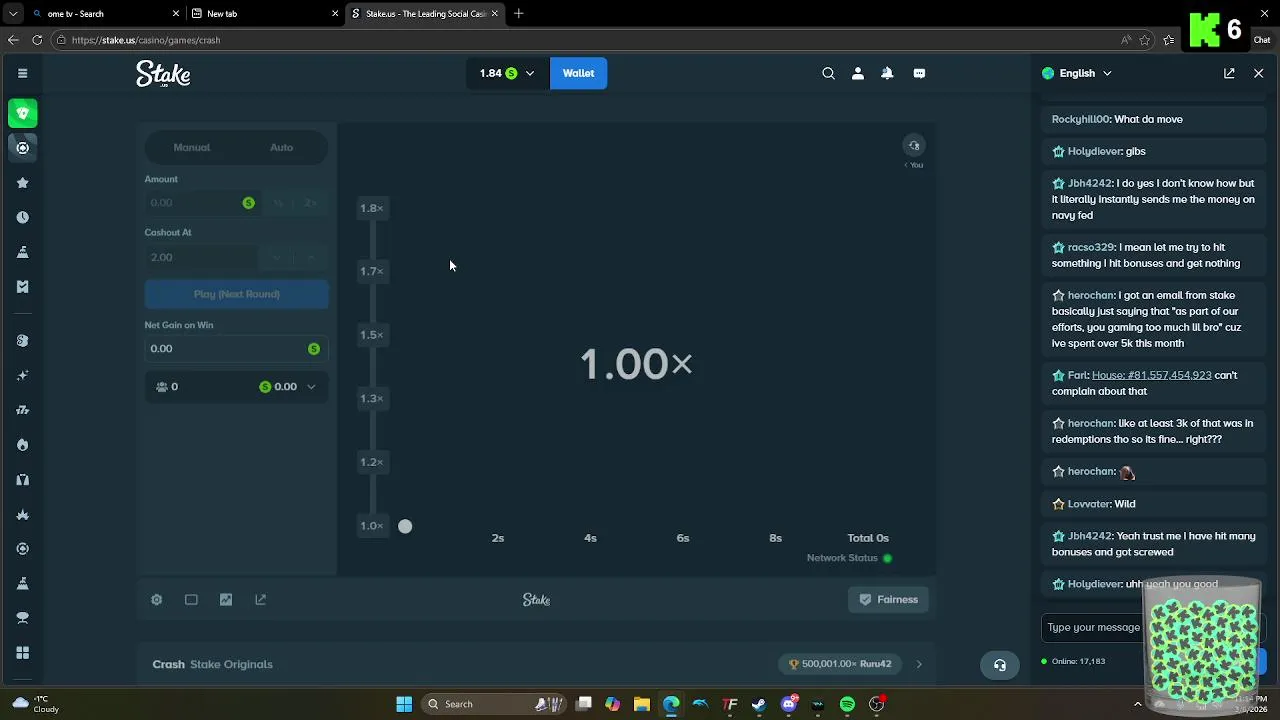Click the live support headset button
Image resolution: width=1280 pixels, height=720 pixels.
tap(999, 665)
